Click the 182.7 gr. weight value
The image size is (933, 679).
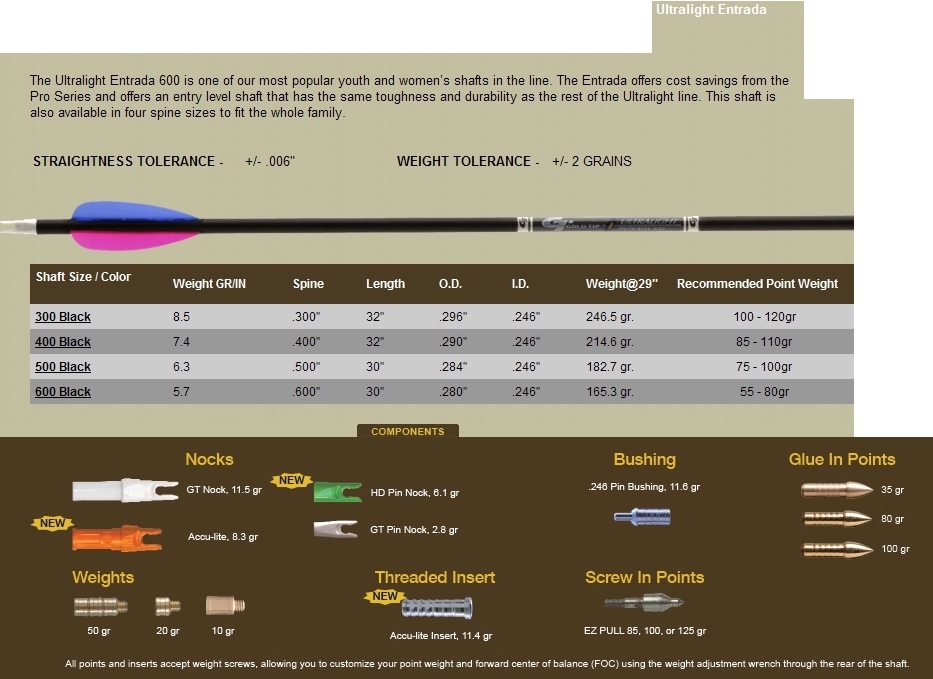pos(610,367)
